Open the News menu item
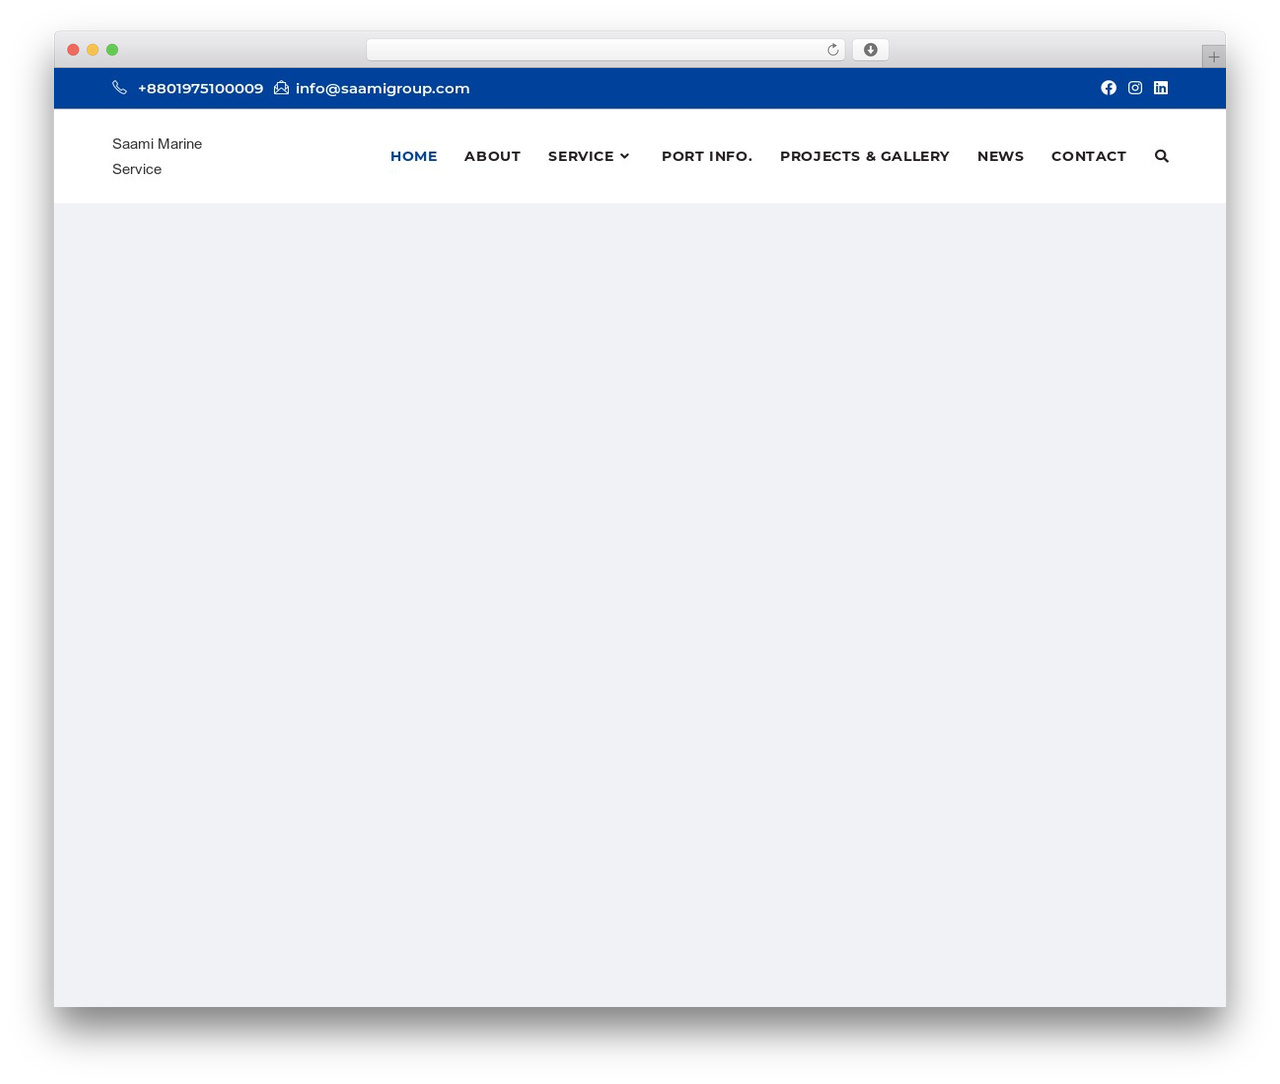Screen dimensions: 1280x1084 pos(1000,156)
